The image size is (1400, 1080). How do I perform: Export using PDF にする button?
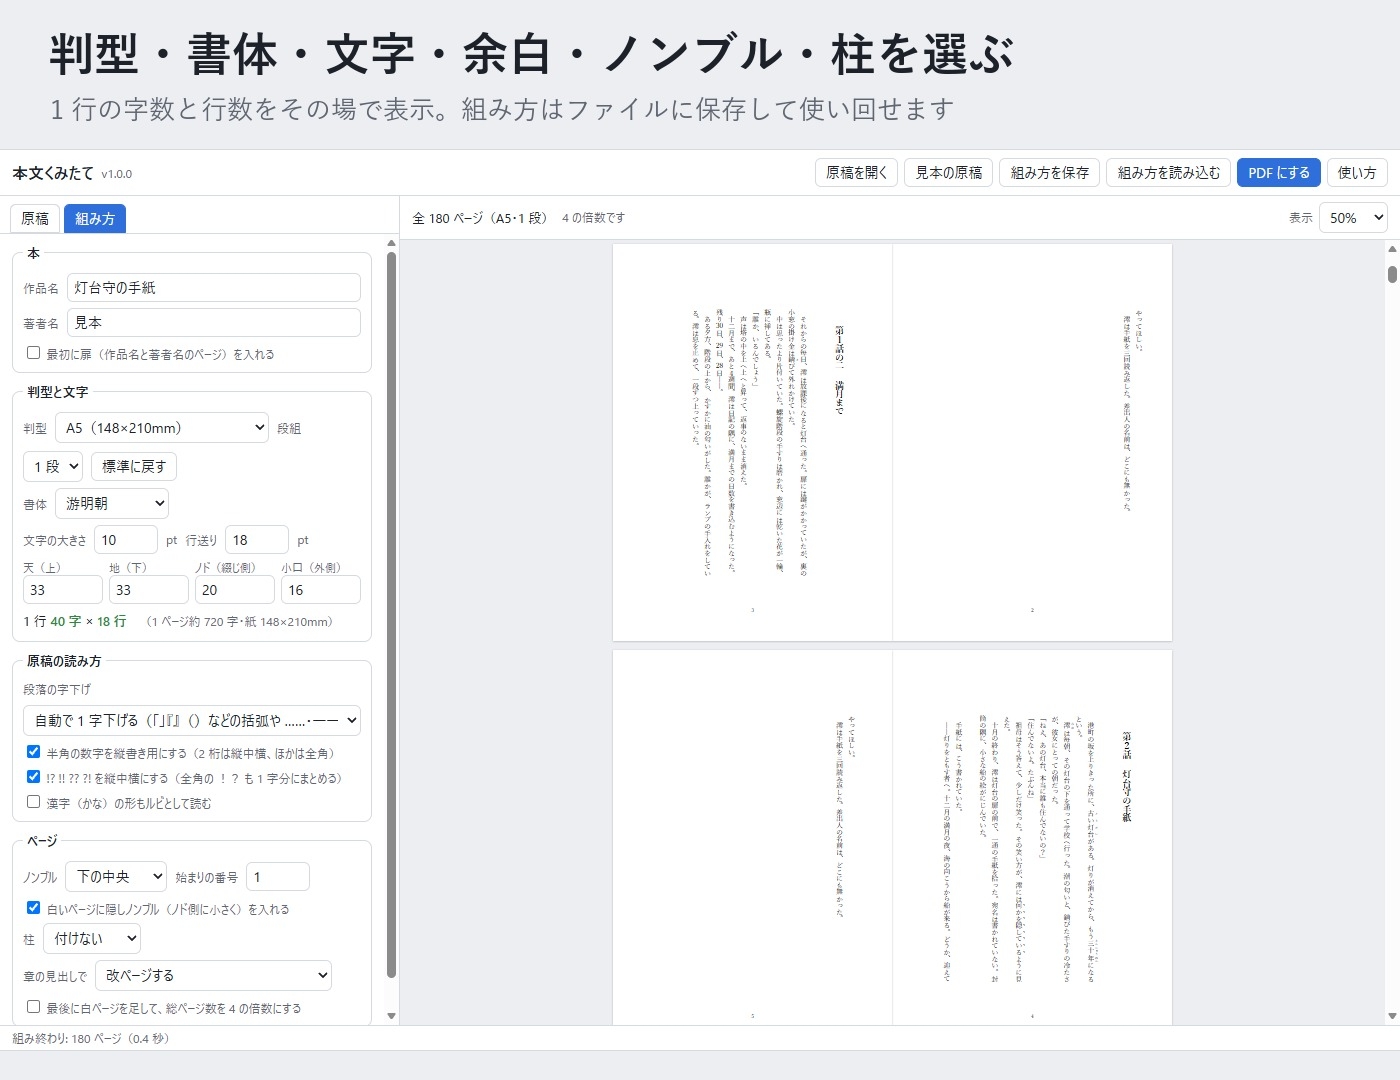(x=1279, y=173)
